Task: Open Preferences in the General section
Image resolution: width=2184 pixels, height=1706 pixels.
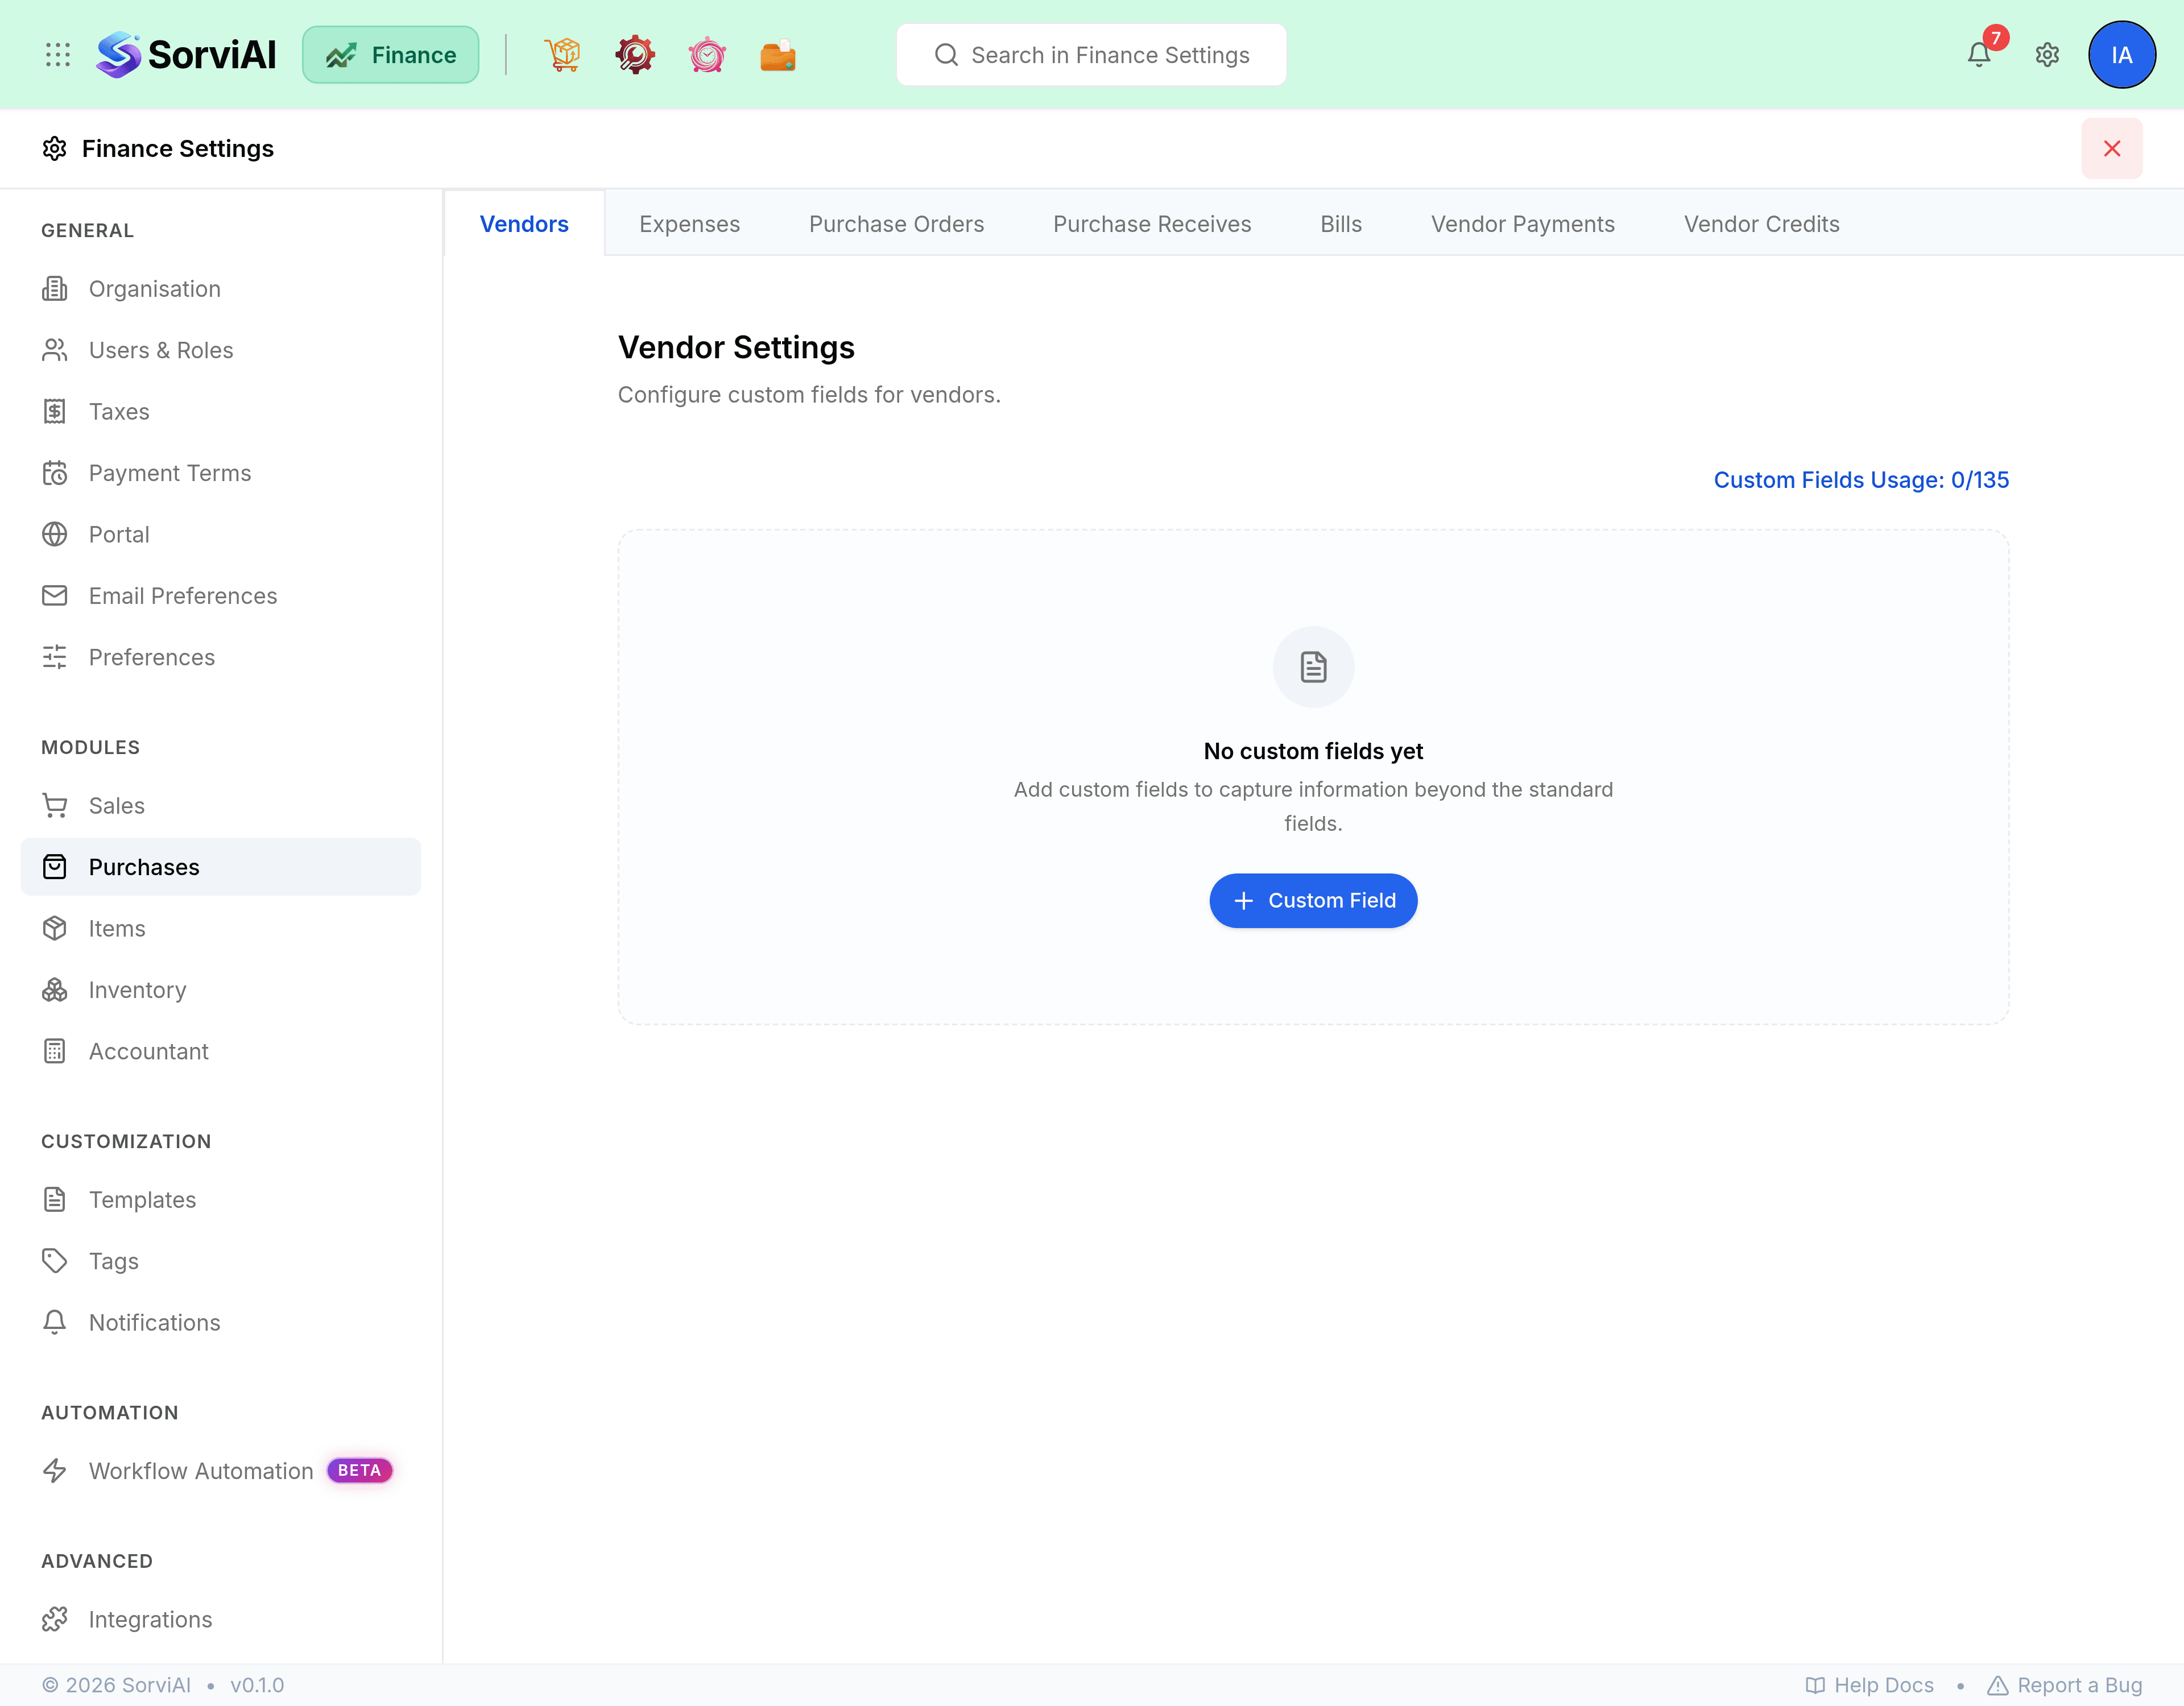Action: (221, 657)
